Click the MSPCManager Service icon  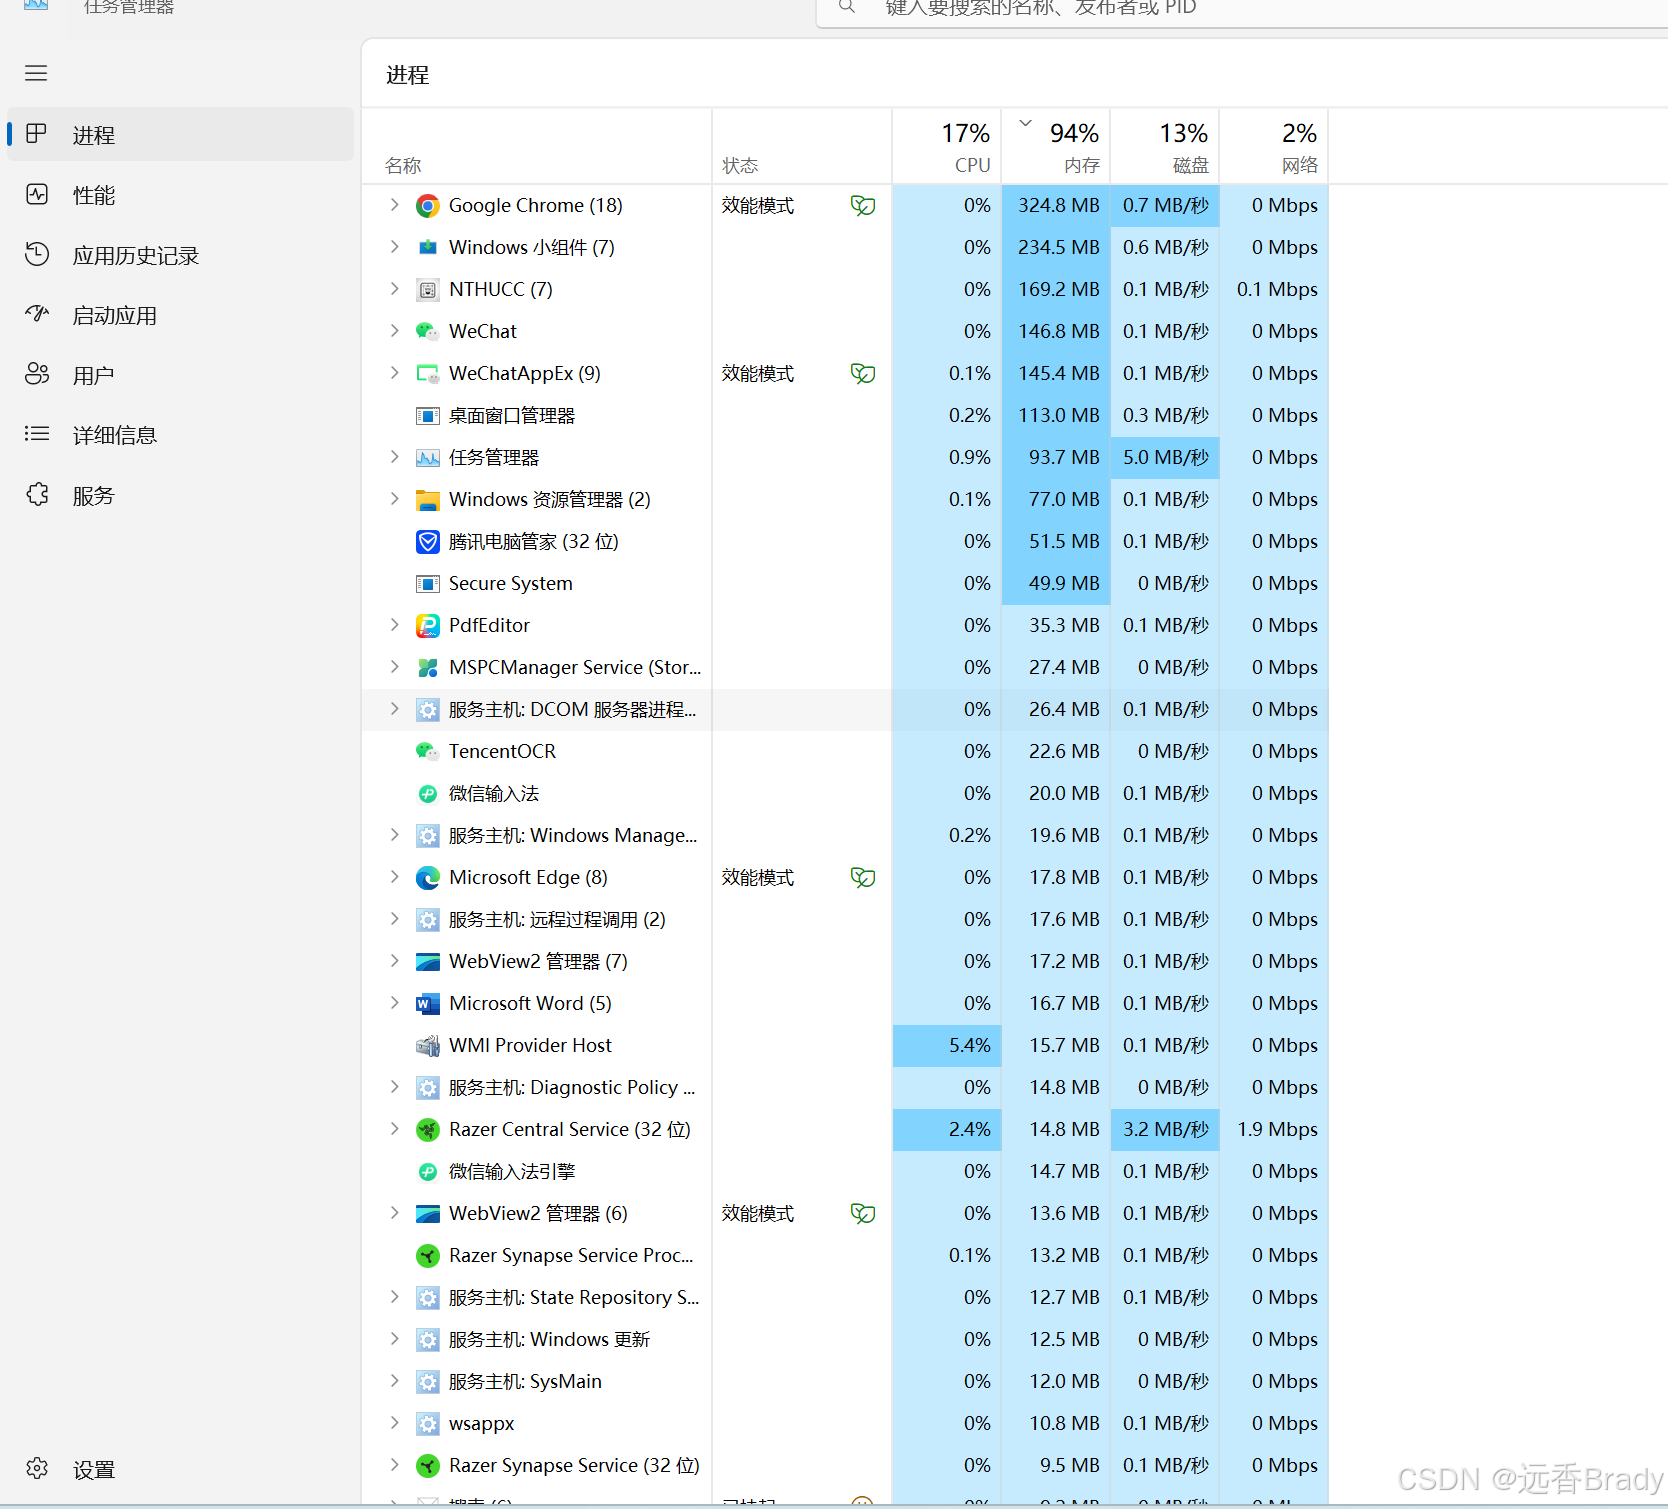click(x=428, y=668)
